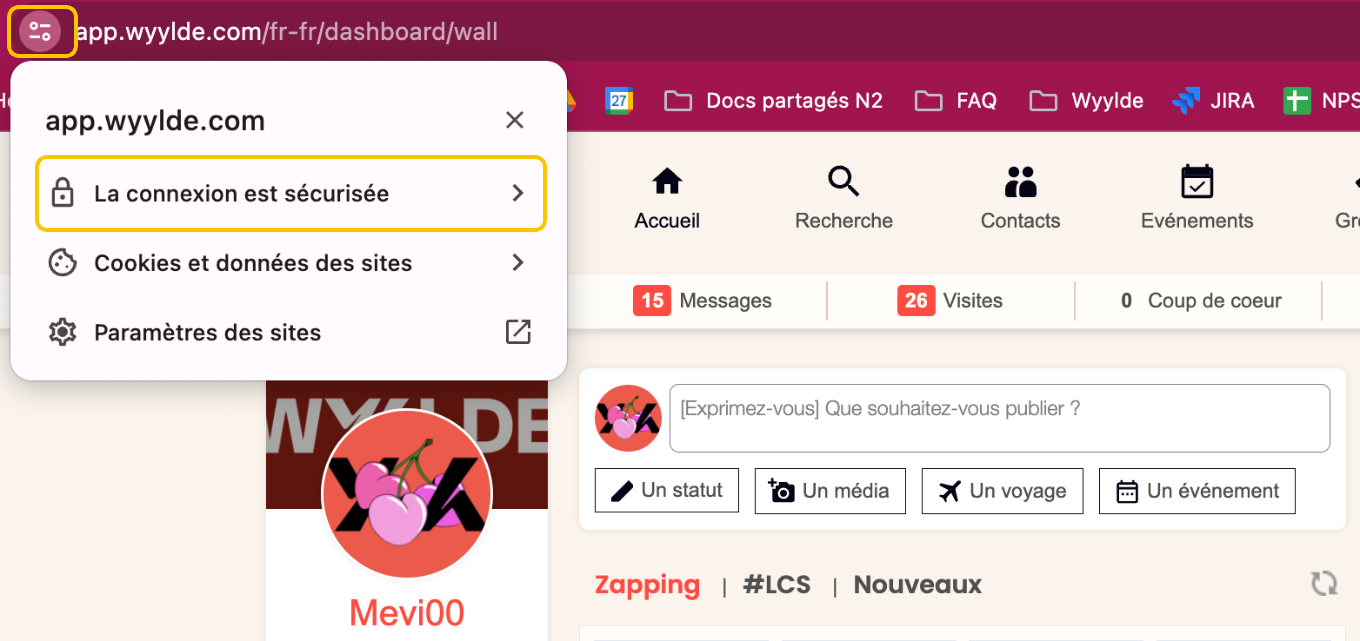Image resolution: width=1360 pixels, height=641 pixels.
Task: Open the FAQ bookmark folder
Action: point(956,100)
